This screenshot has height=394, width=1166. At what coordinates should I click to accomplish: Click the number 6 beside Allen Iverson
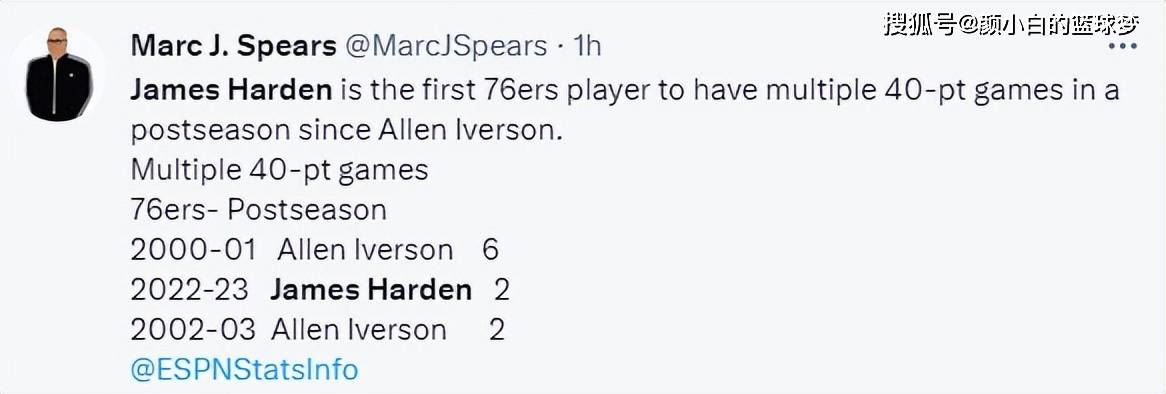pos(489,250)
